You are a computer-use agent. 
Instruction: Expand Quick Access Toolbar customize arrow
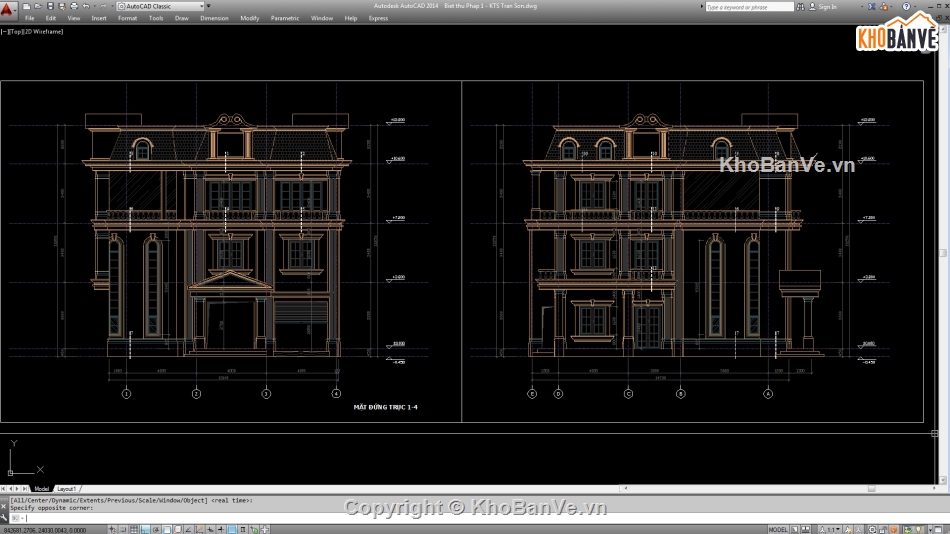click(x=208, y=6)
